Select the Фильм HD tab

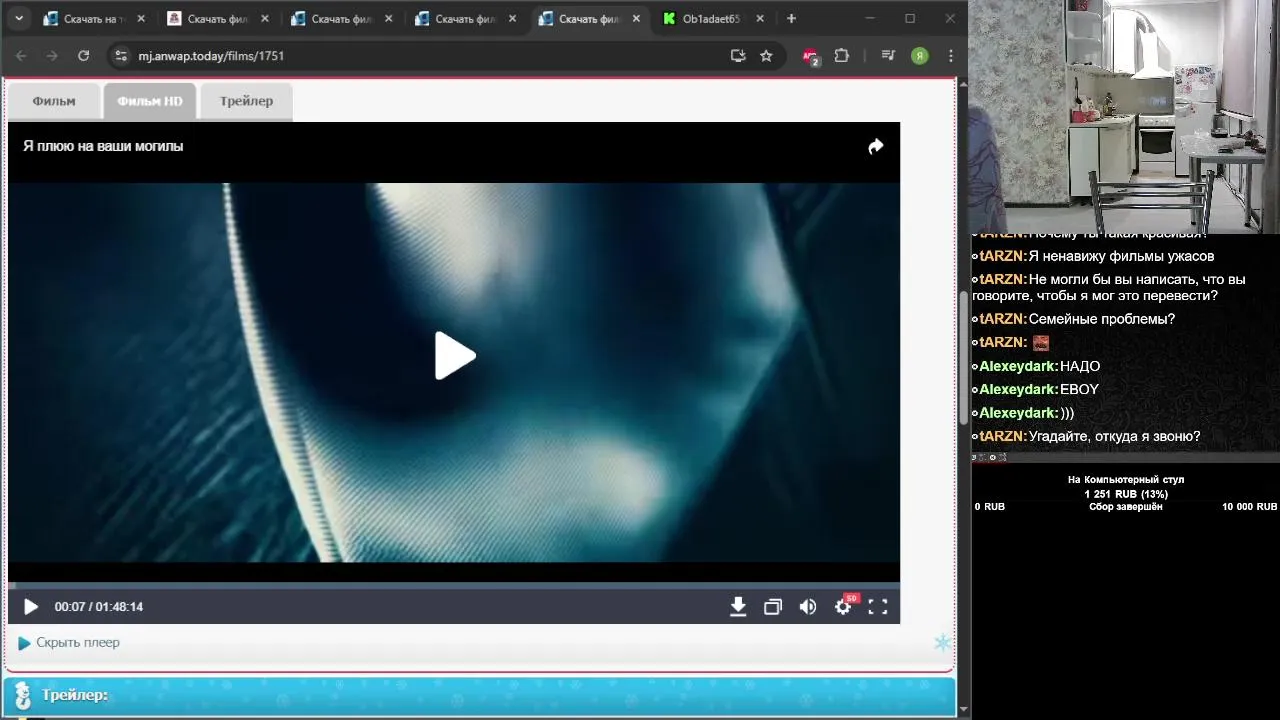click(x=150, y=101)
